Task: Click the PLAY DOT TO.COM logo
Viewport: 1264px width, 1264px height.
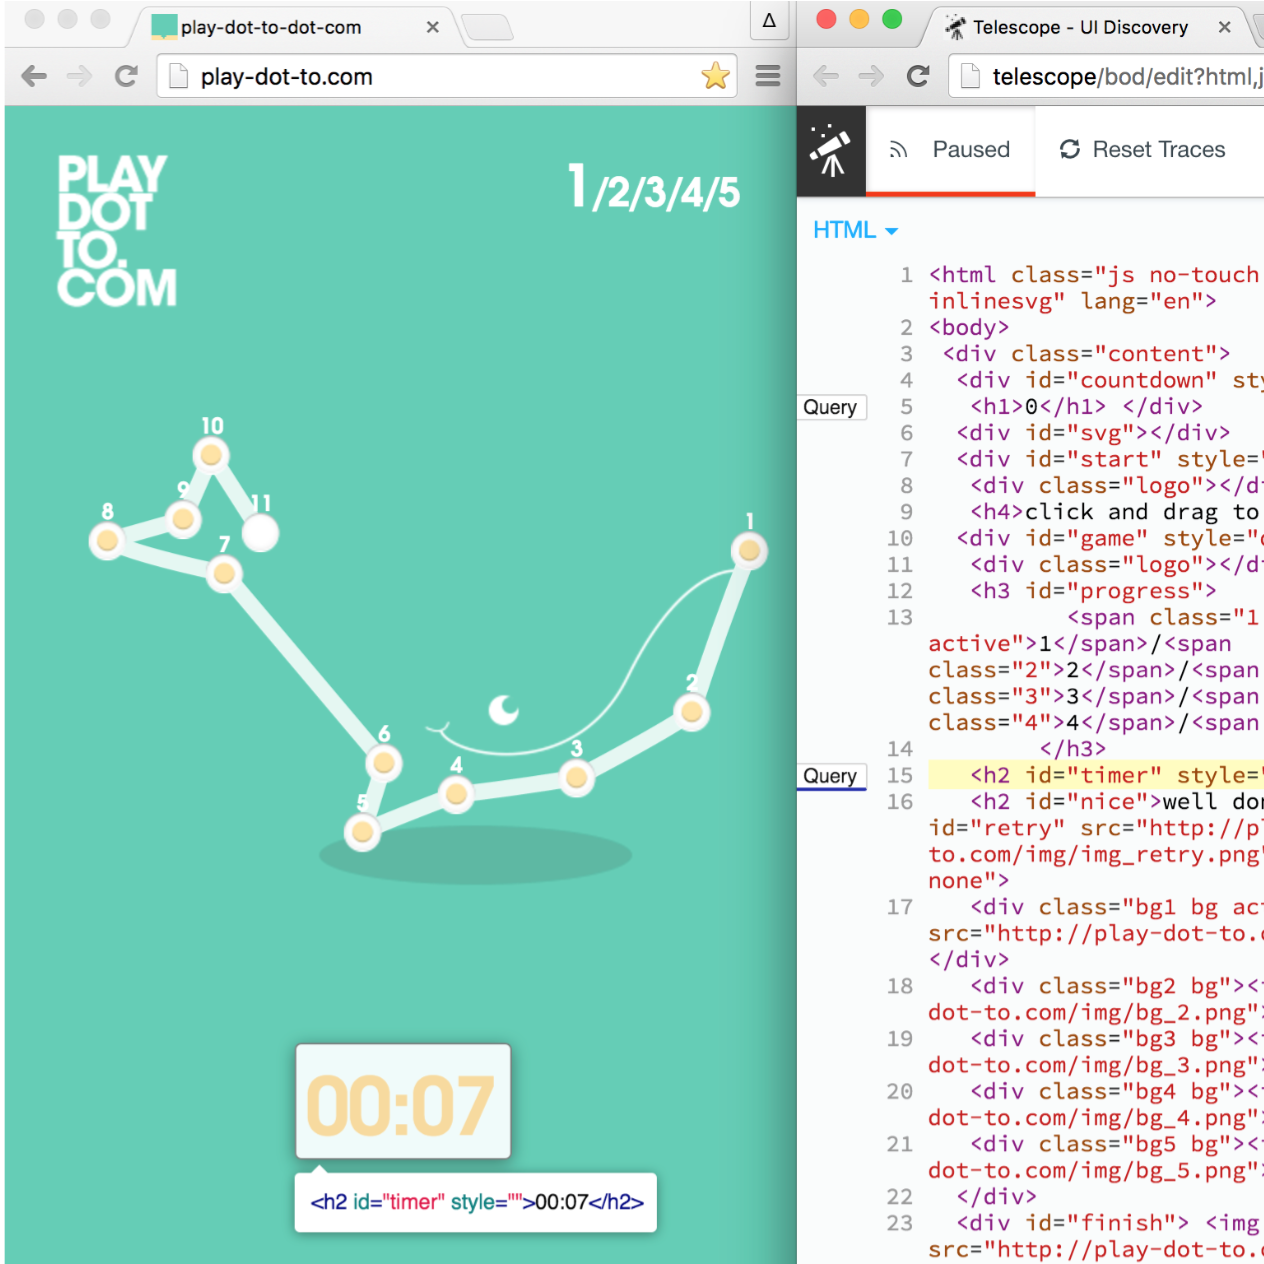Action: pos(116,230)
